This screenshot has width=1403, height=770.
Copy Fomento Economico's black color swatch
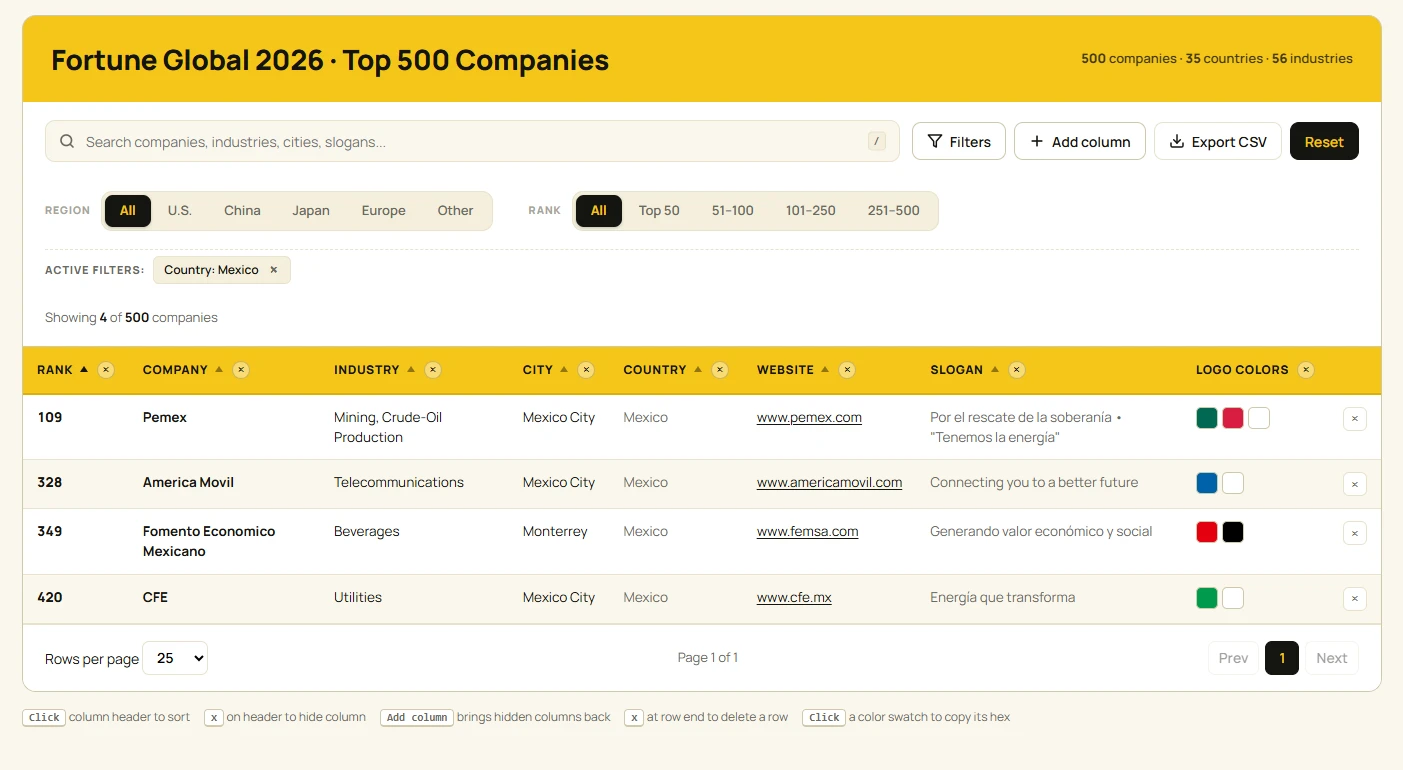click(x=1233, y=532)
